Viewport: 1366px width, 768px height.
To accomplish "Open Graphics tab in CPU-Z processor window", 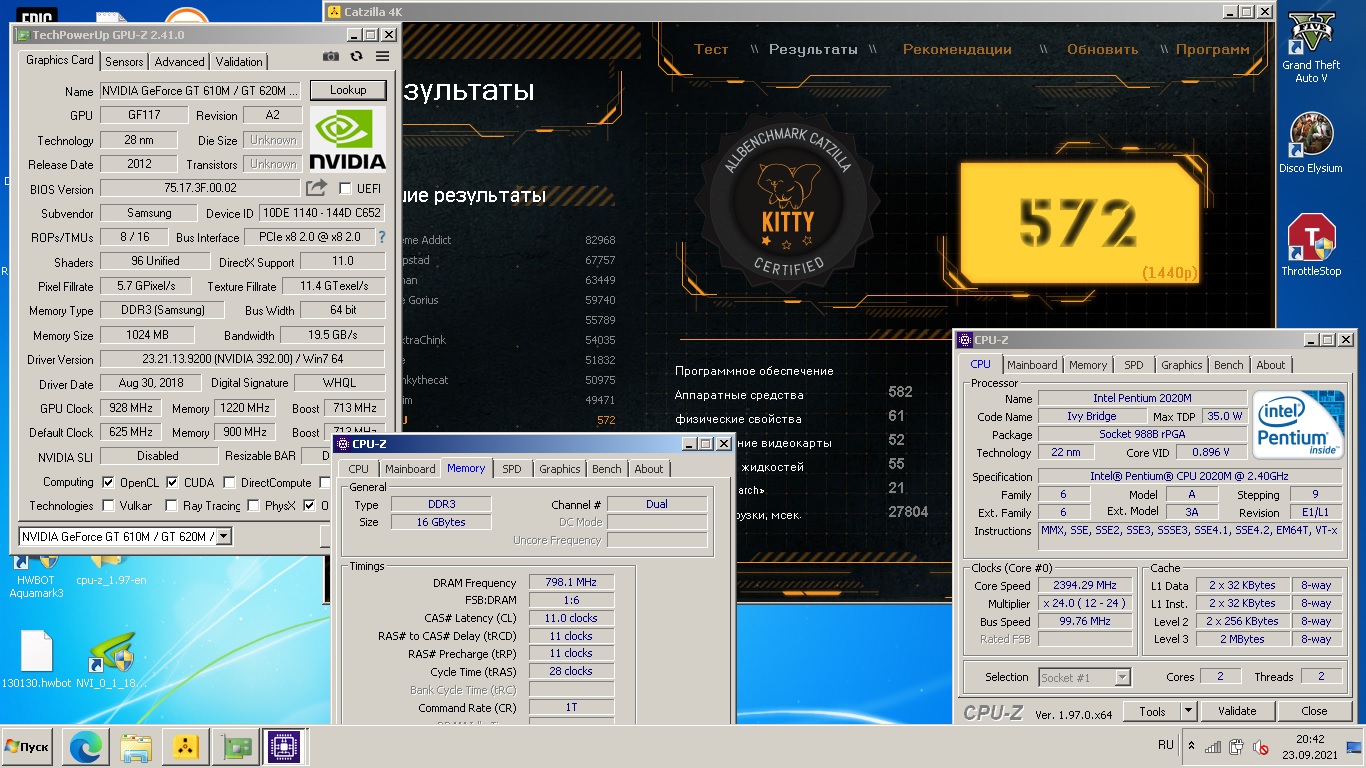I will pos(1181,365).
